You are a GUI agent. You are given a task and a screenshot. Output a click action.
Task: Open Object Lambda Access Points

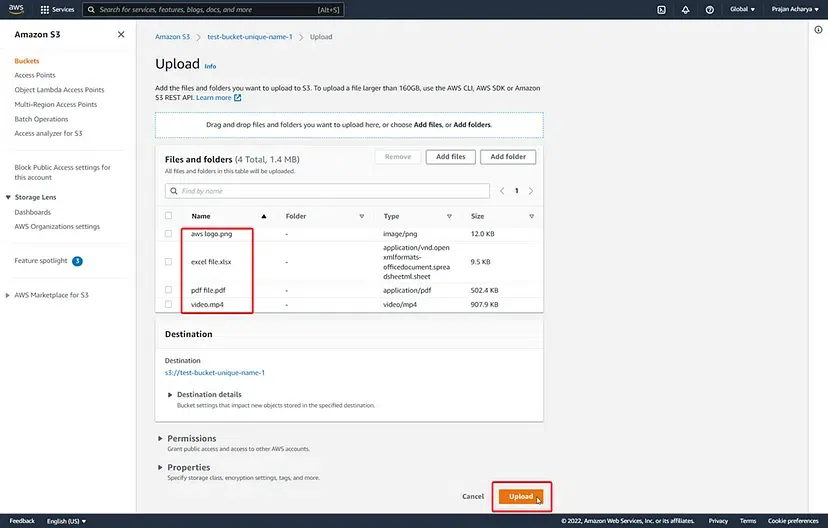tap(59, 90)
